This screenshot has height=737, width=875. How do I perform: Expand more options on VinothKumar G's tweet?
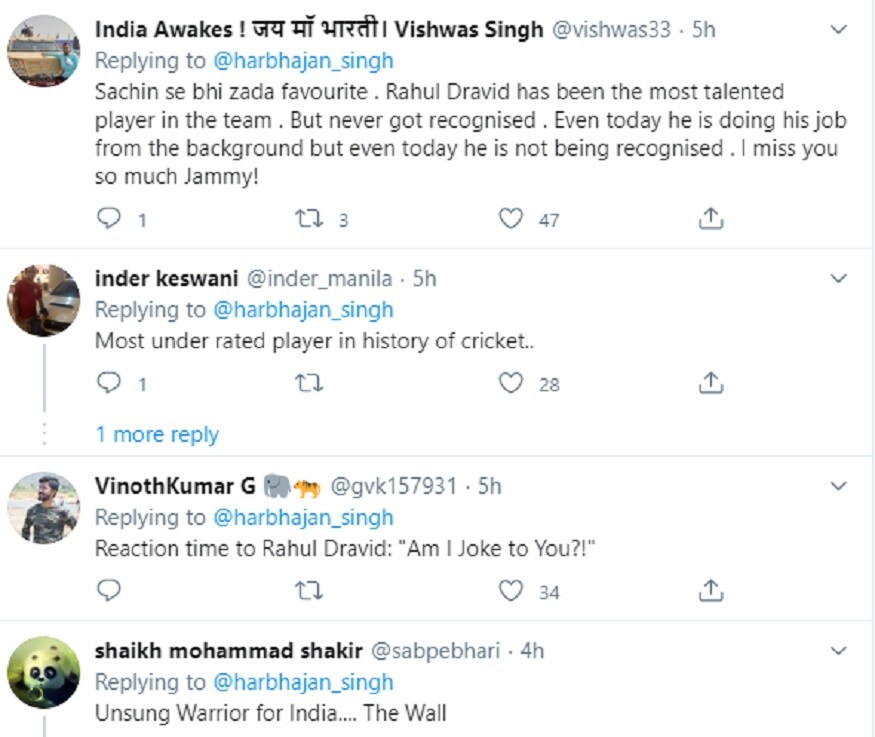[839, 486]
